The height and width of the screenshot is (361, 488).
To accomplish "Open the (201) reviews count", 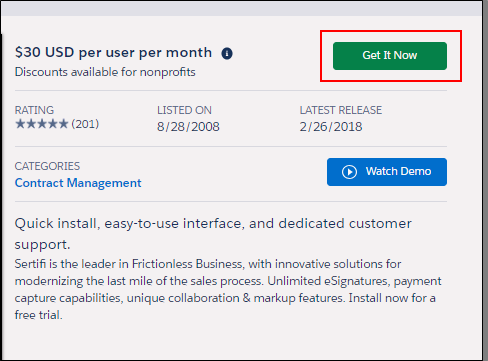I will click(85, 124).
